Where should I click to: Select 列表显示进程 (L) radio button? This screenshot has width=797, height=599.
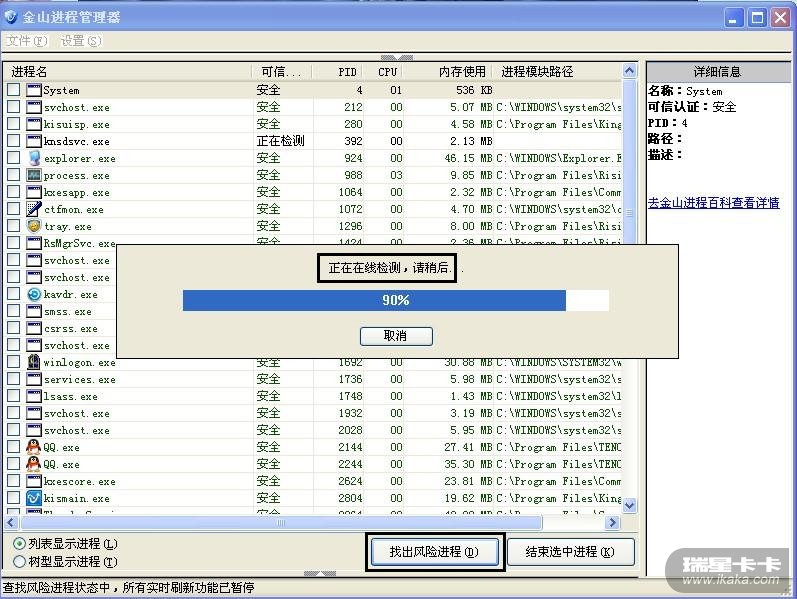pos(19,544)
